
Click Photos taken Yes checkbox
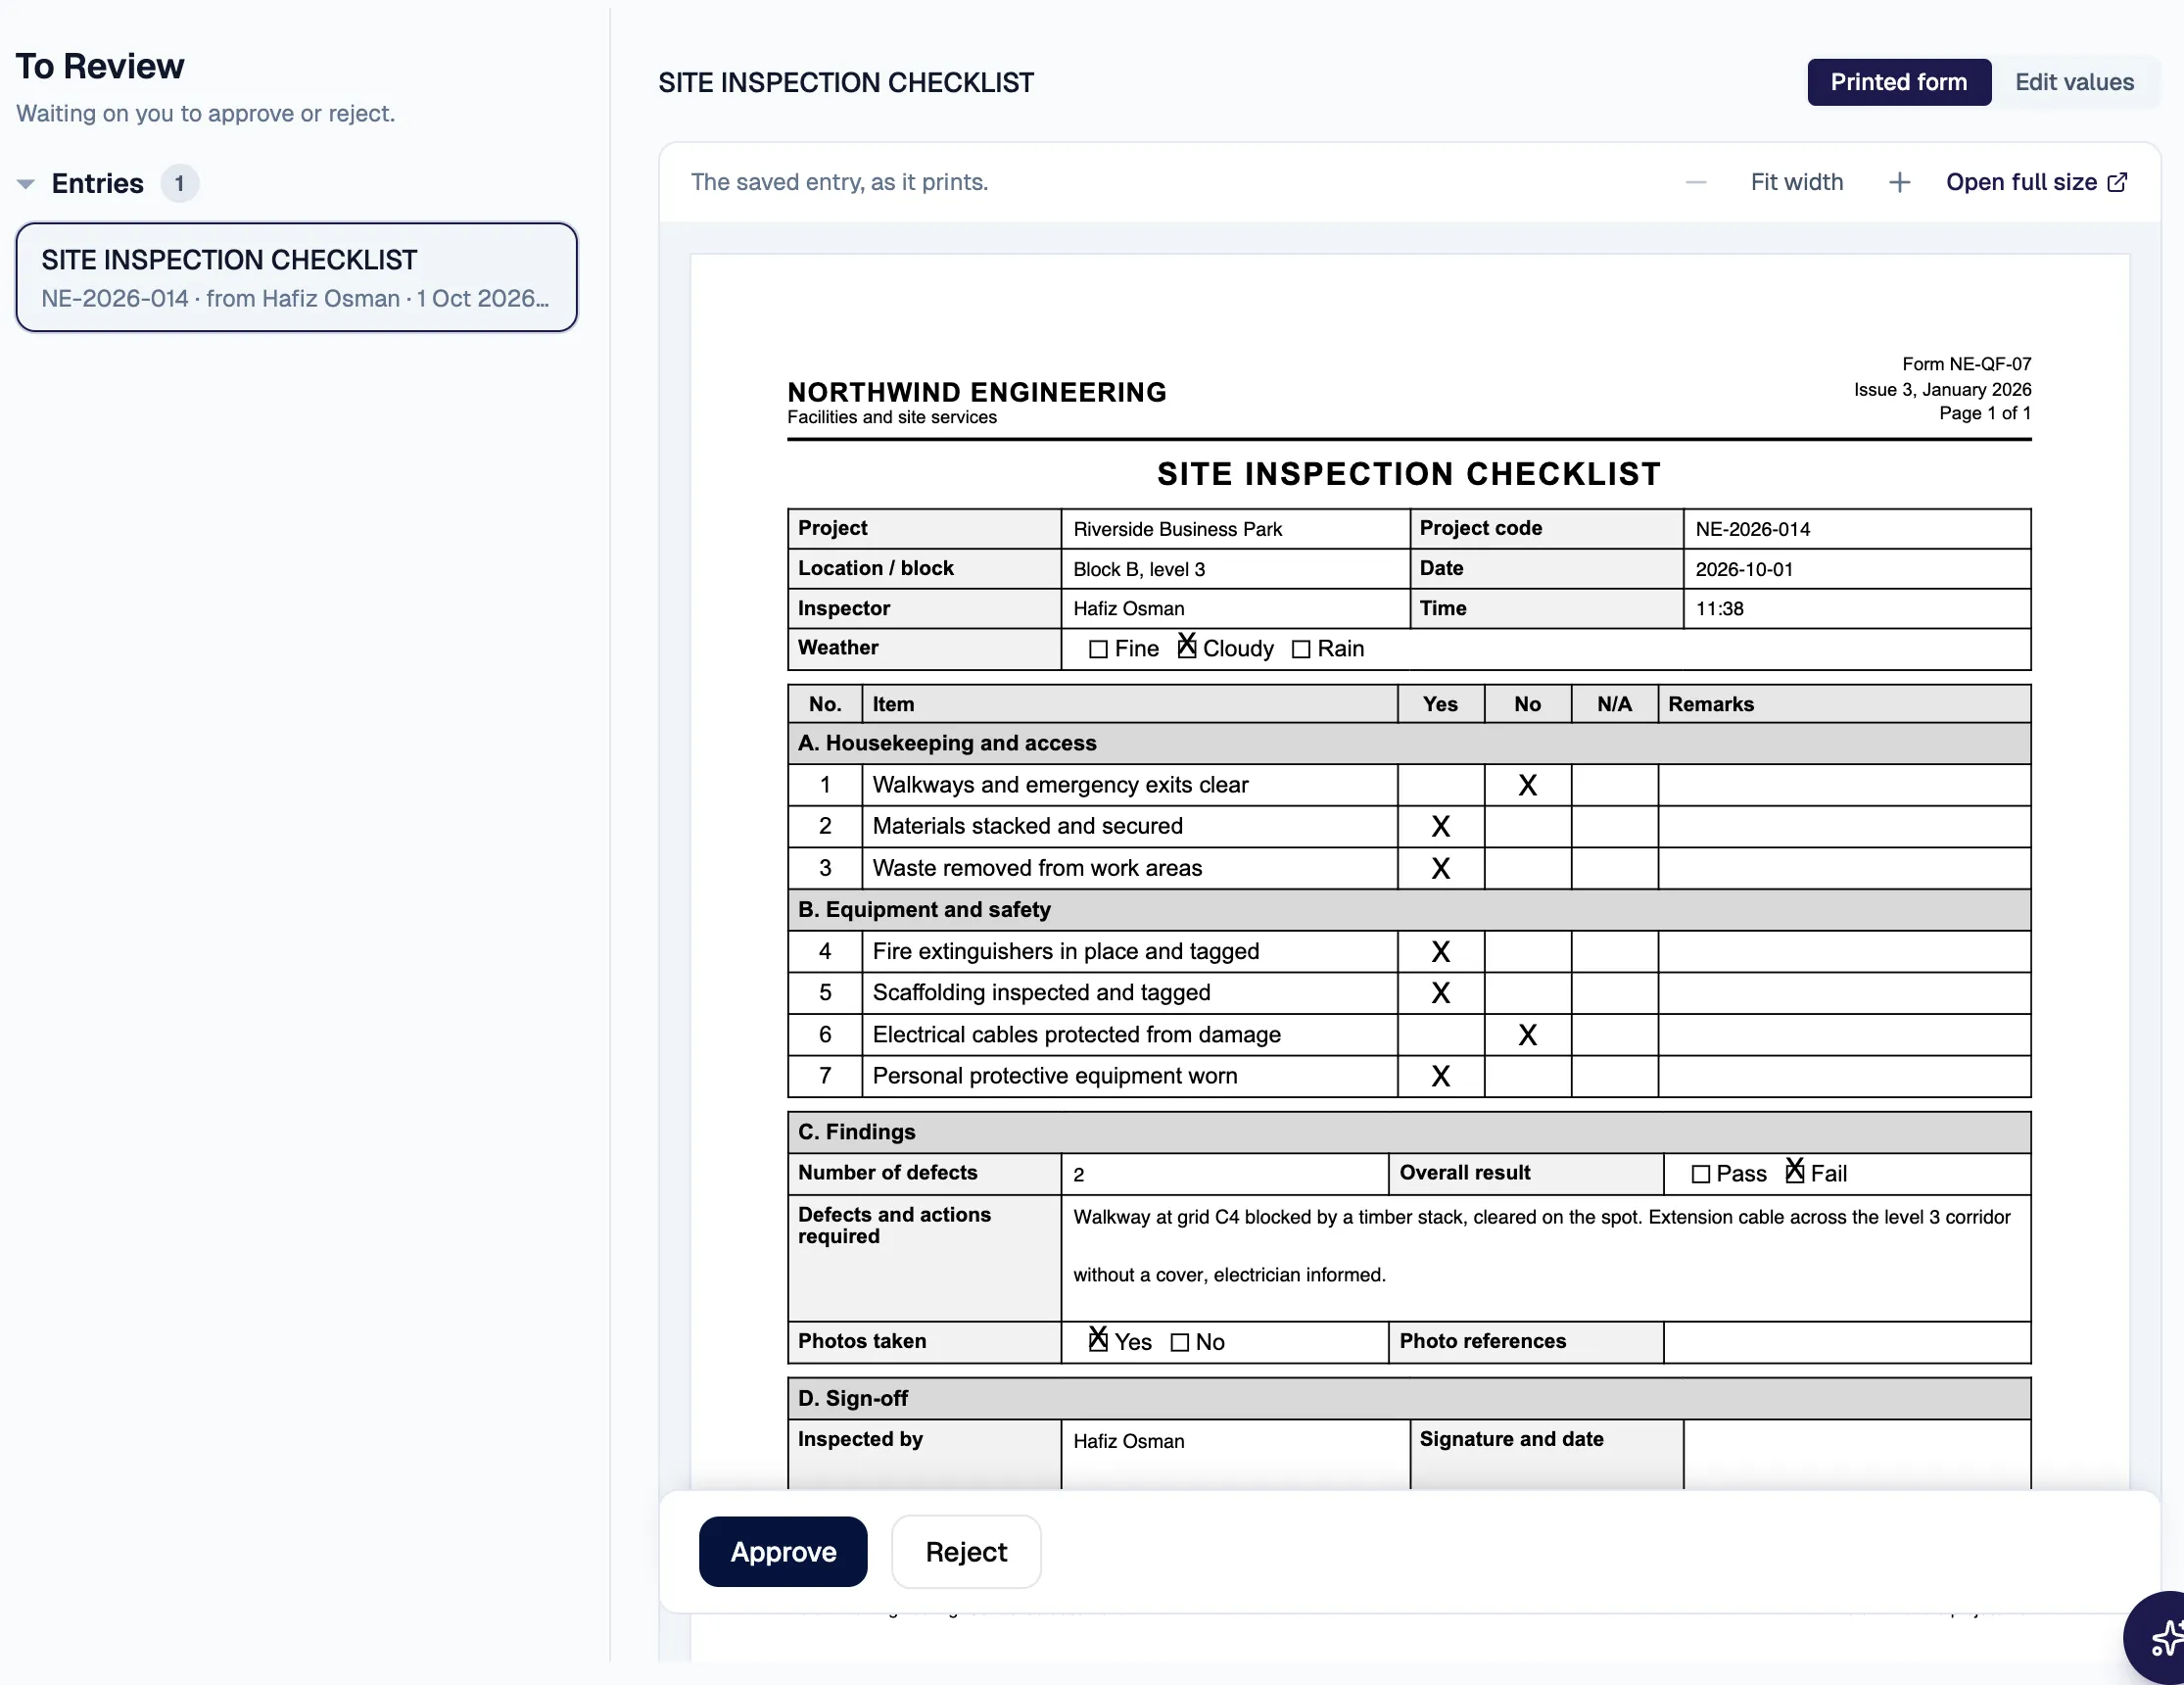(1098, 1340)
